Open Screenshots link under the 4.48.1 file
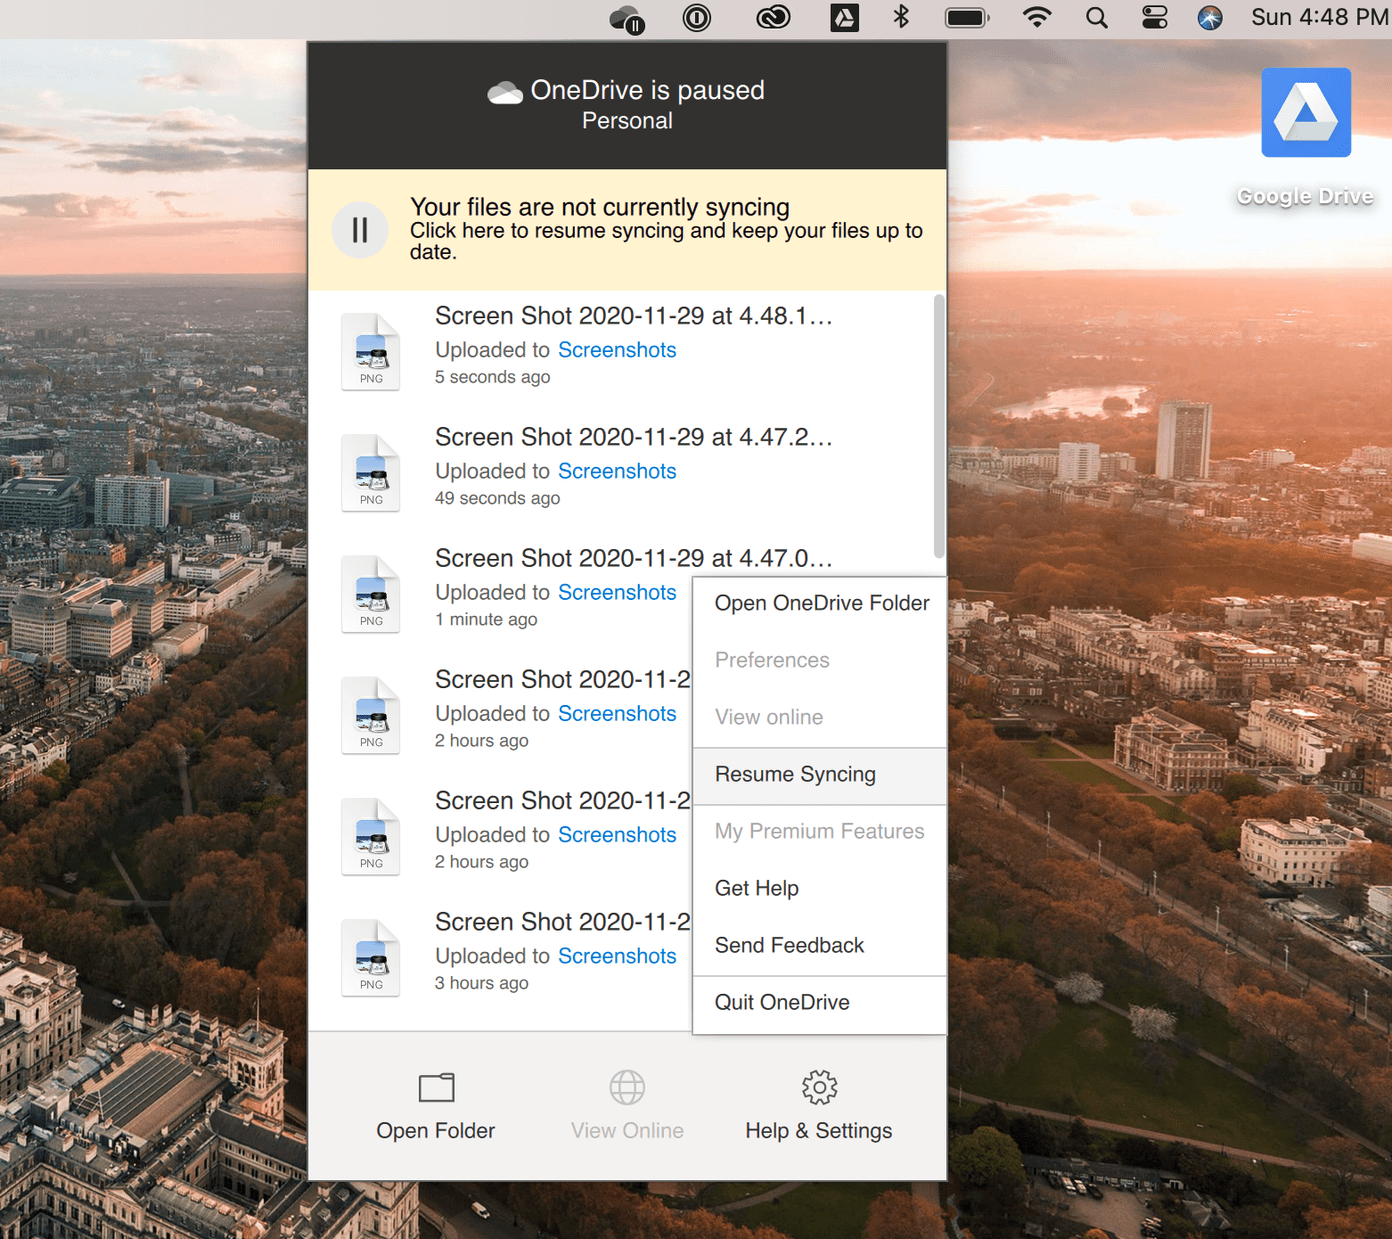This screenshot has width=1392, height=1239. [617, 350]
